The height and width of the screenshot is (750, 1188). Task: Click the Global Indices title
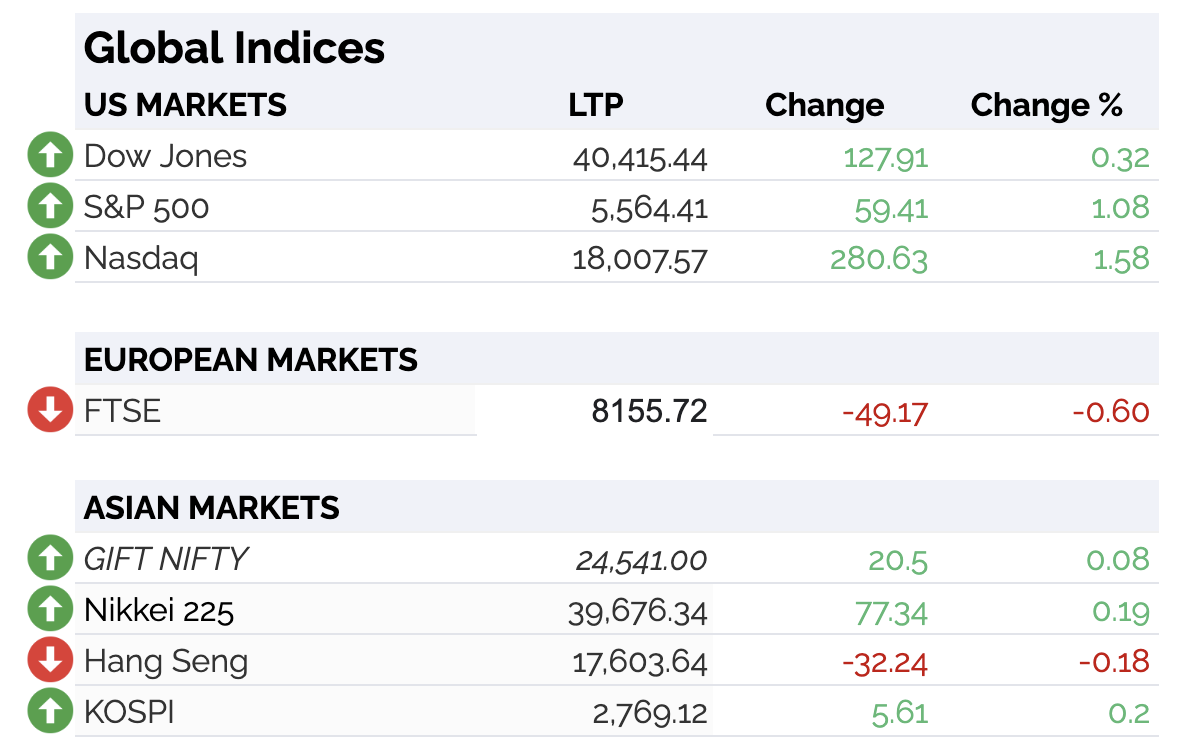tap(234, 48)
